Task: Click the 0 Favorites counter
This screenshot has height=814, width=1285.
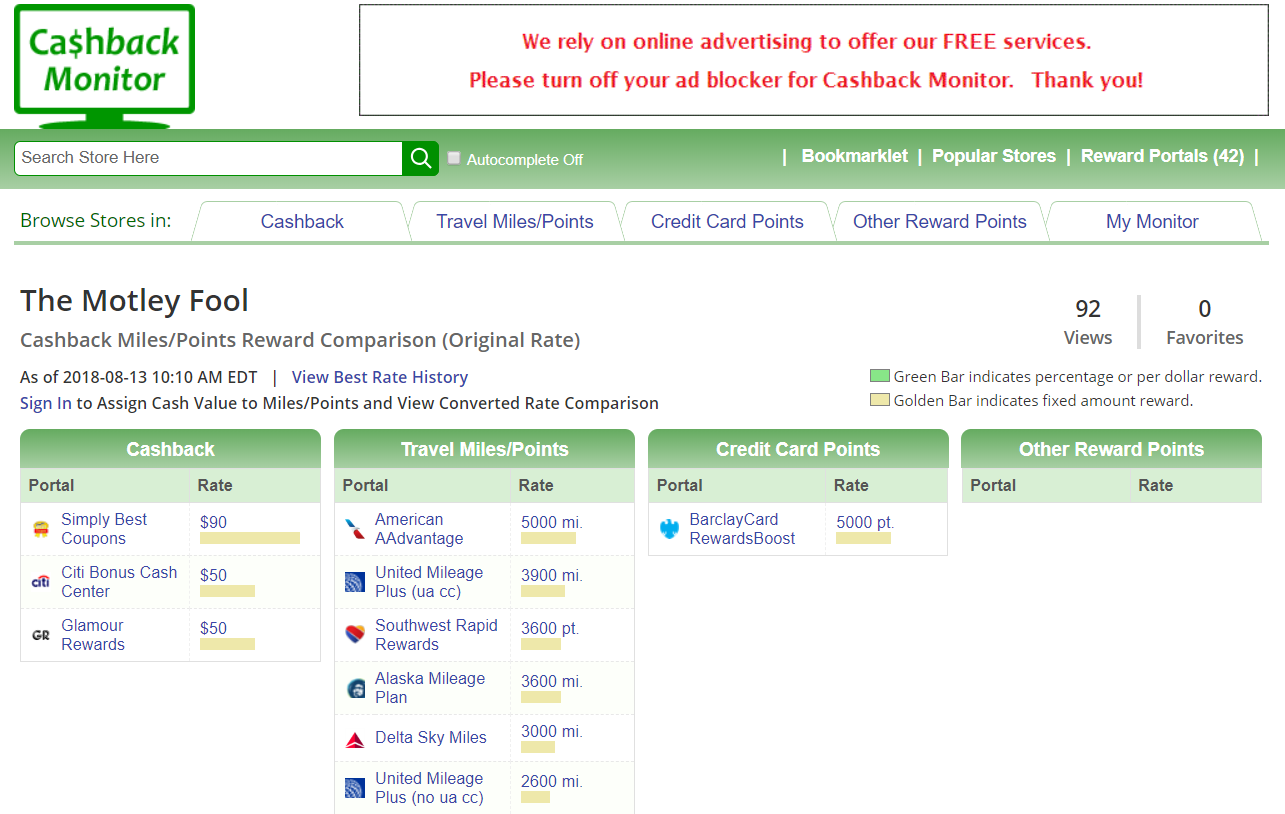Action: [x=1205, y=322]
